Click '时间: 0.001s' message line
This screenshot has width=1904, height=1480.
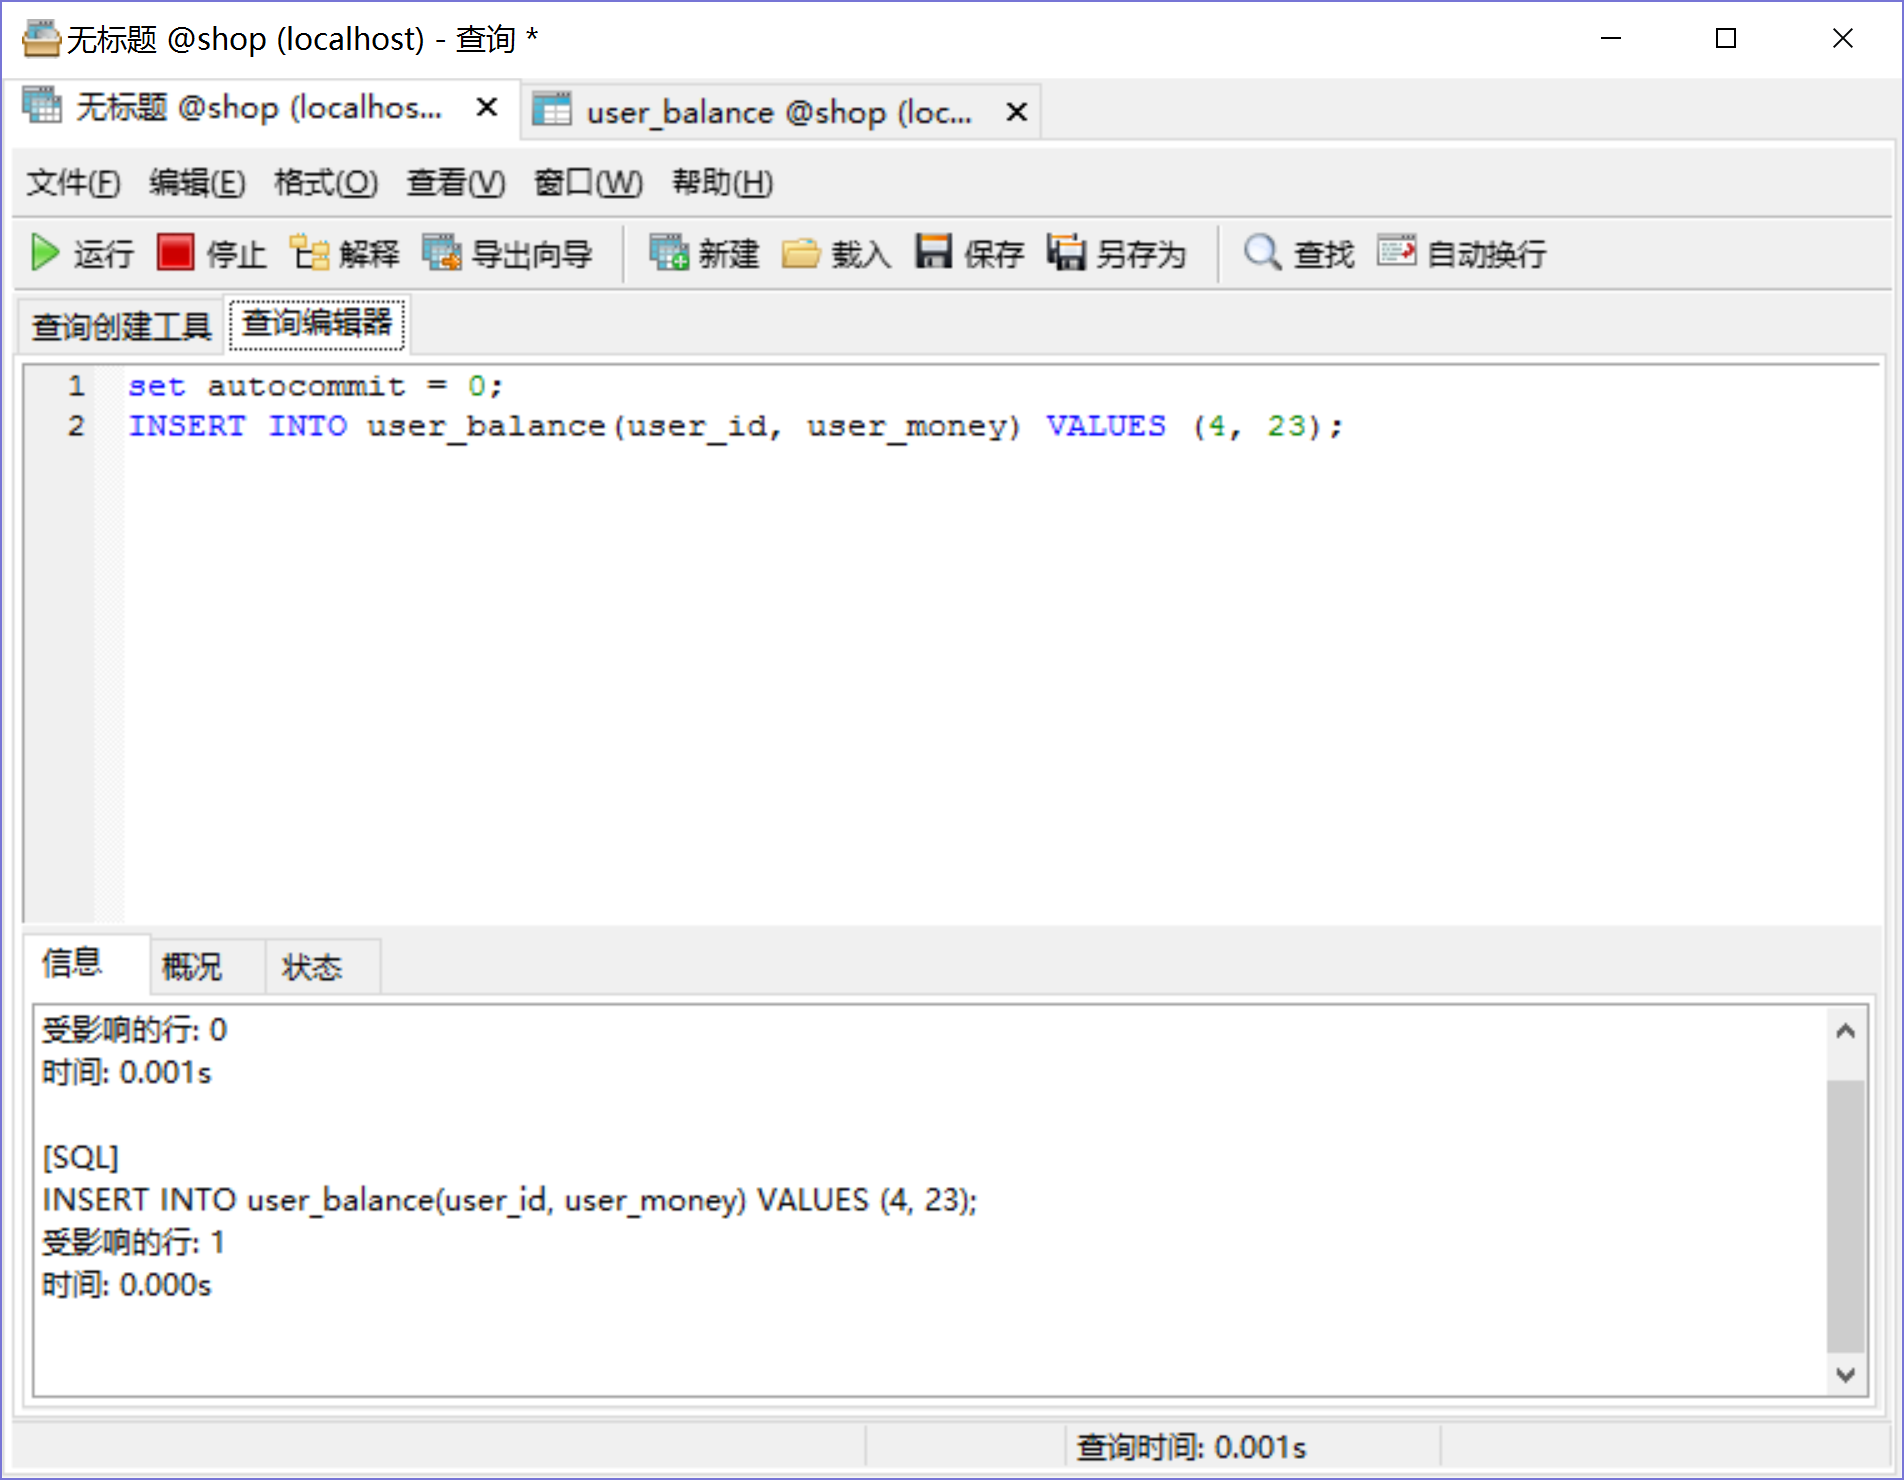(126, 1073)
